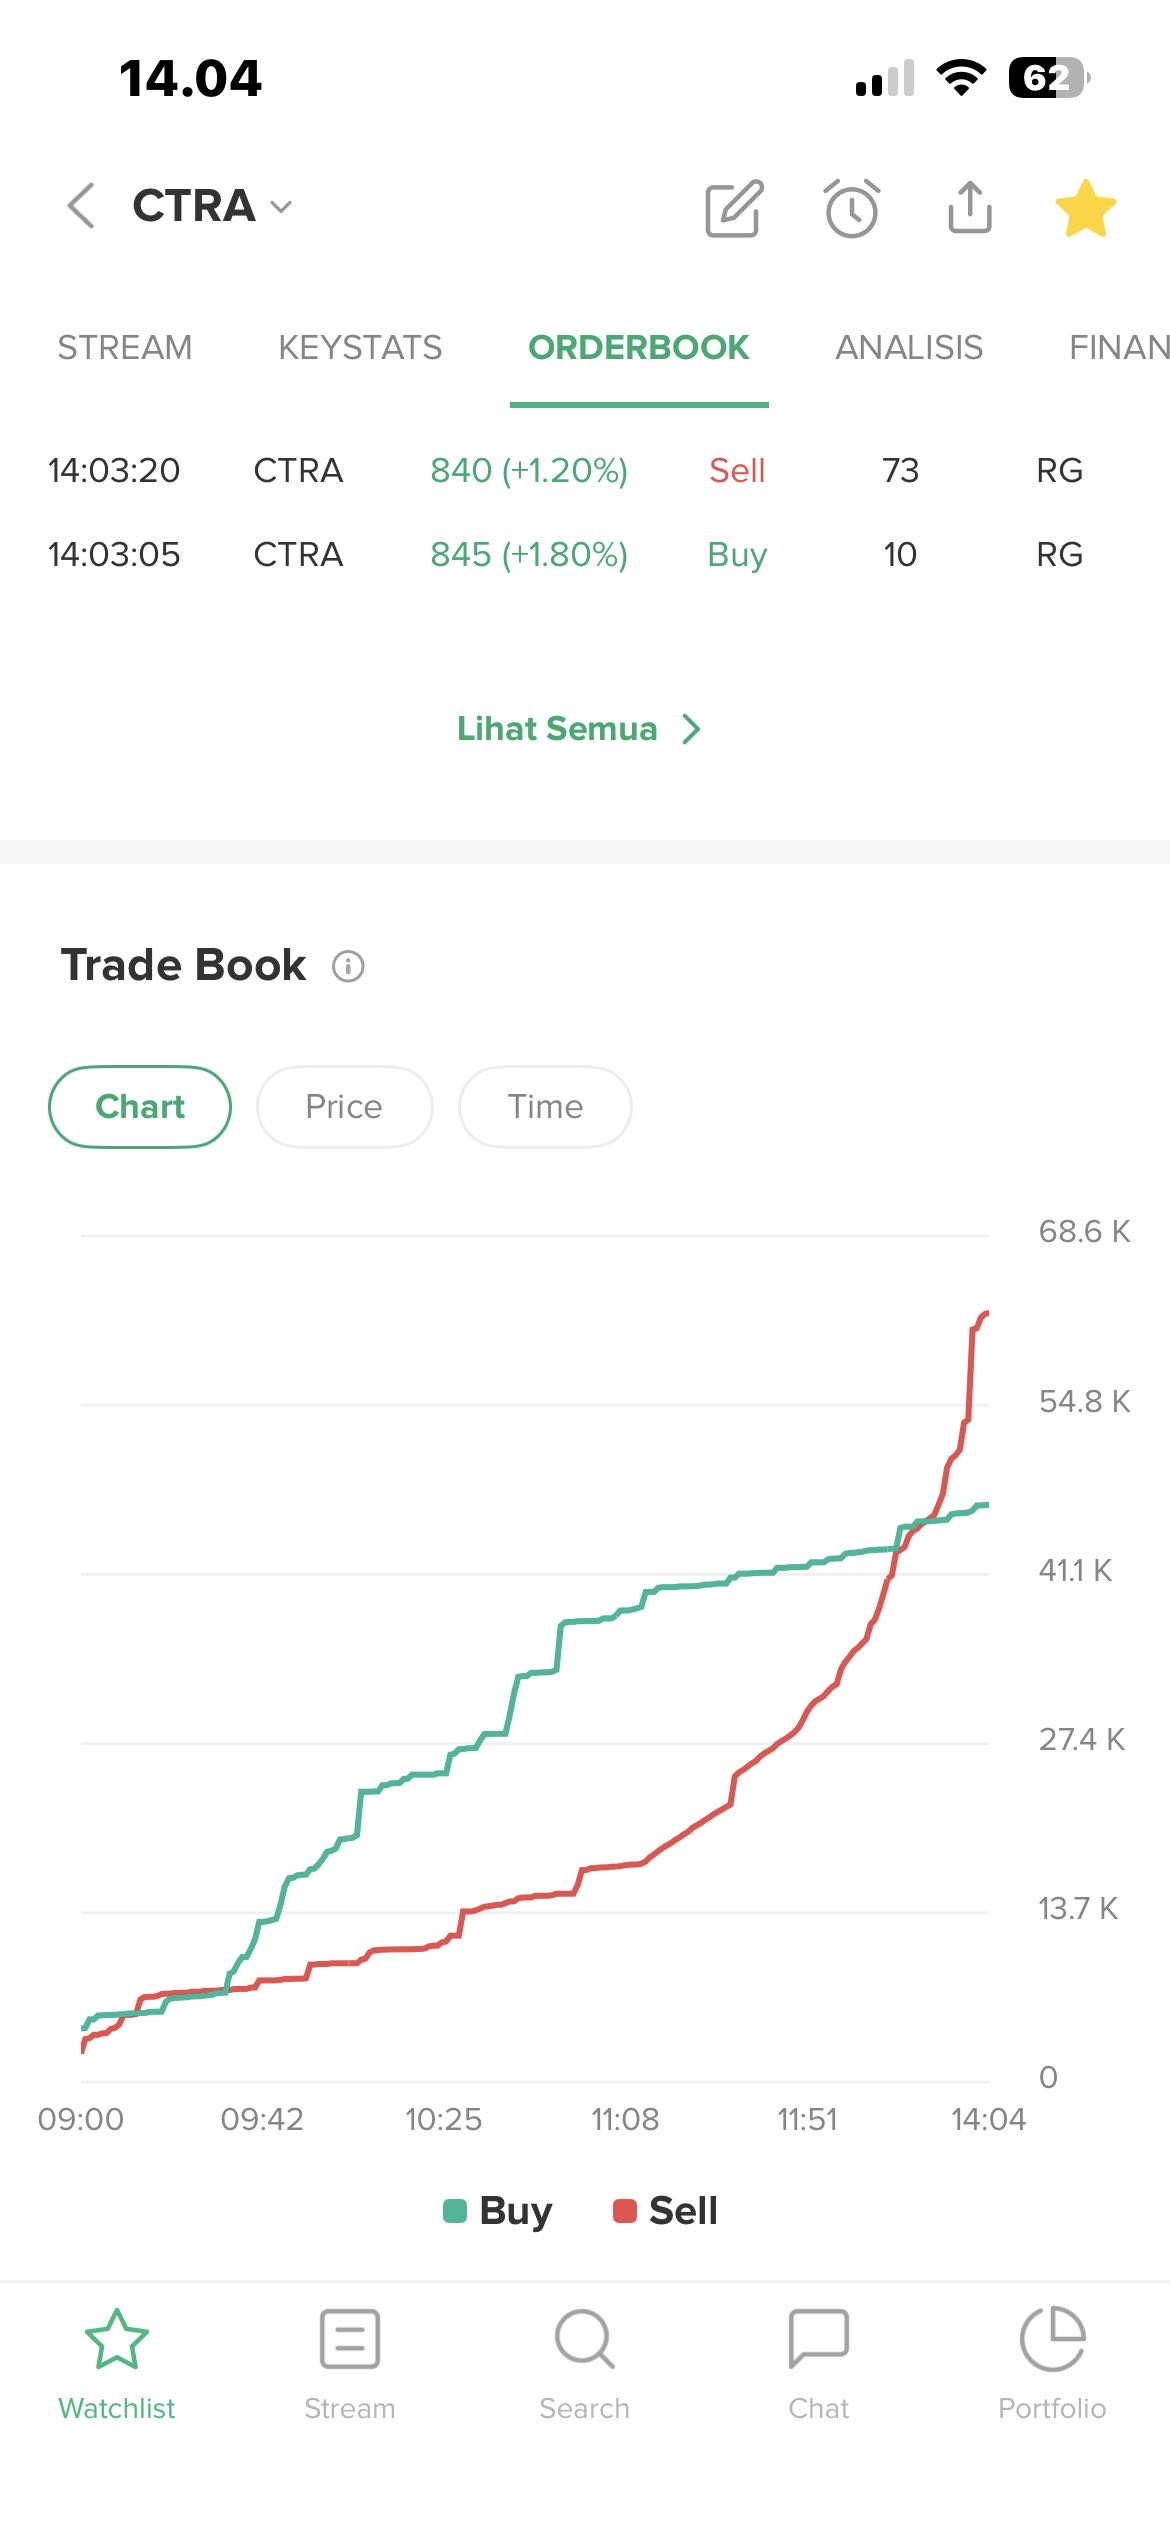Viewport: 1170px width, 2532px height.
Task: Set a price alert with alarm icon
Action: [852, 208]
